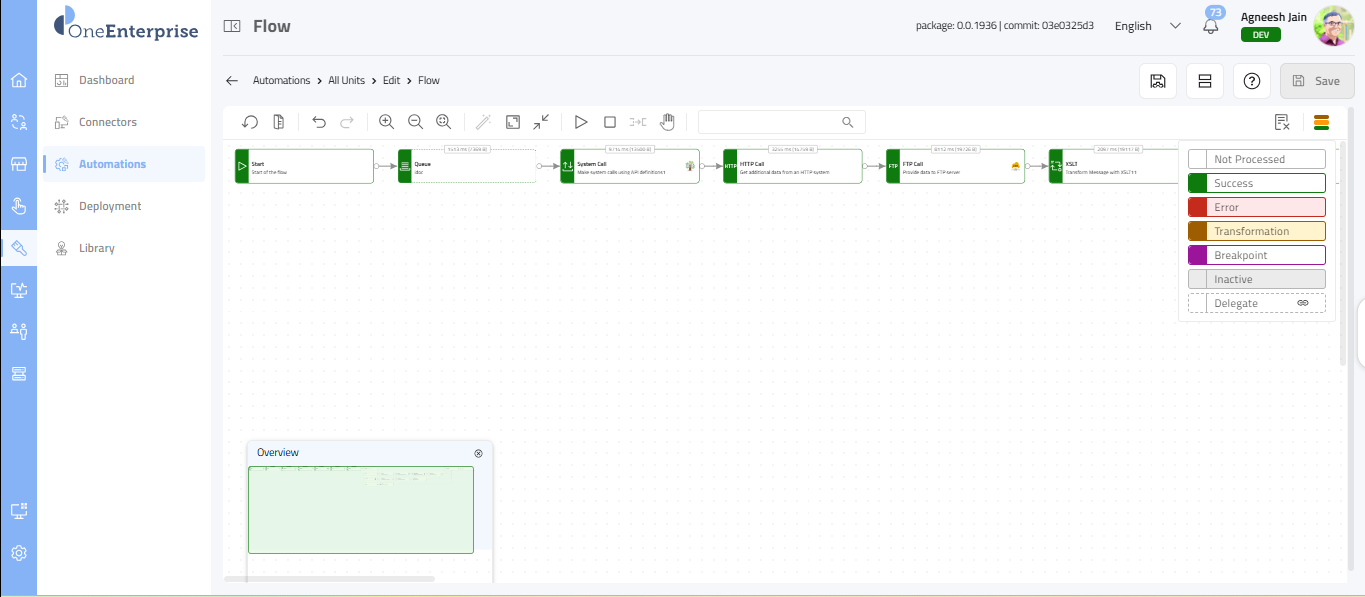Close the Overview minimap panel
1365x597 pixels.
[x=478, y=453]
